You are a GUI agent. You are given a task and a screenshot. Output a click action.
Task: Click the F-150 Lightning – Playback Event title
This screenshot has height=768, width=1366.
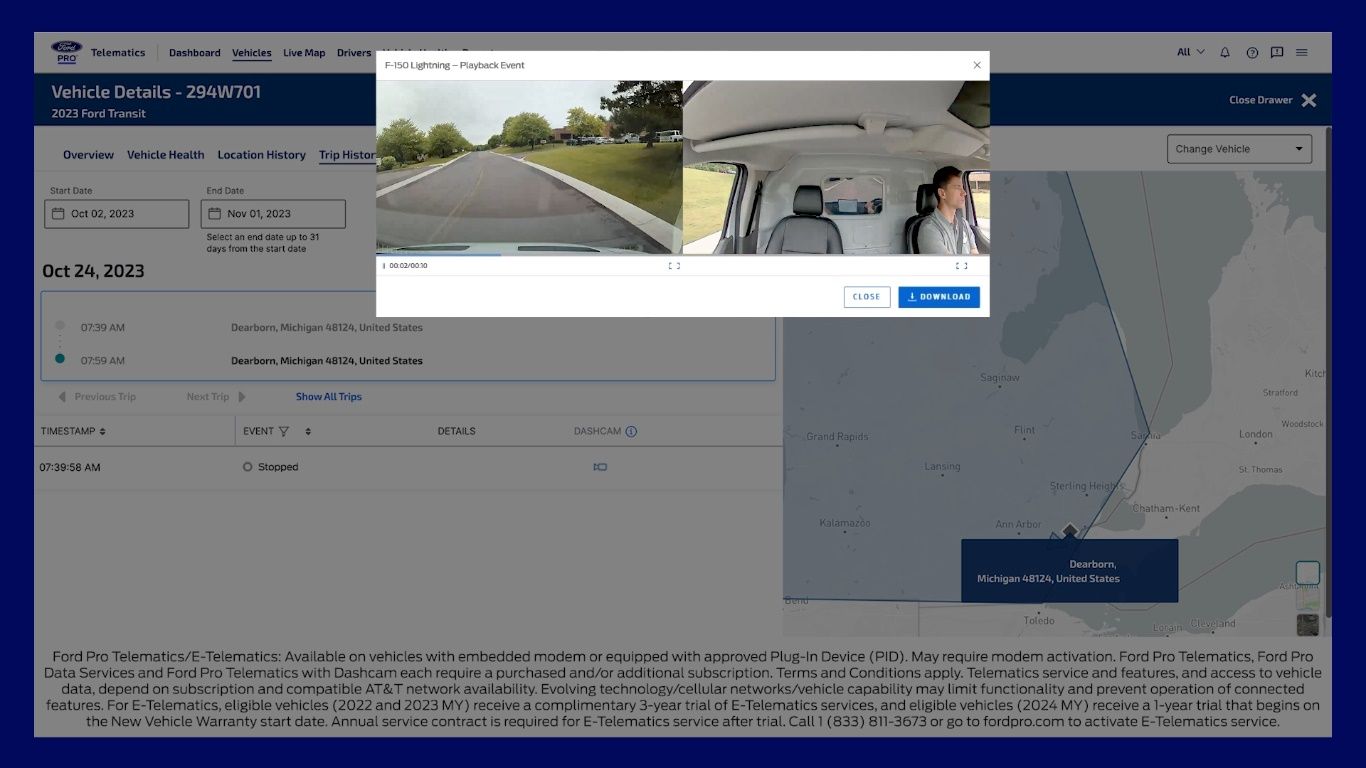pyautogui.click(x=455, y=65)
